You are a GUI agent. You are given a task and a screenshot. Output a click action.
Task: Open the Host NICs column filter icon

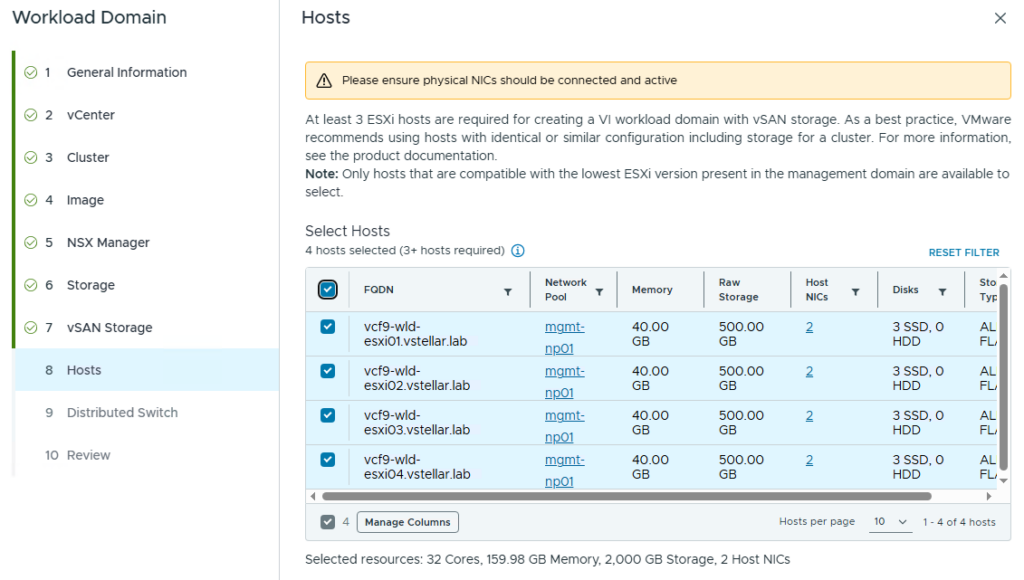tap(855, 292)
